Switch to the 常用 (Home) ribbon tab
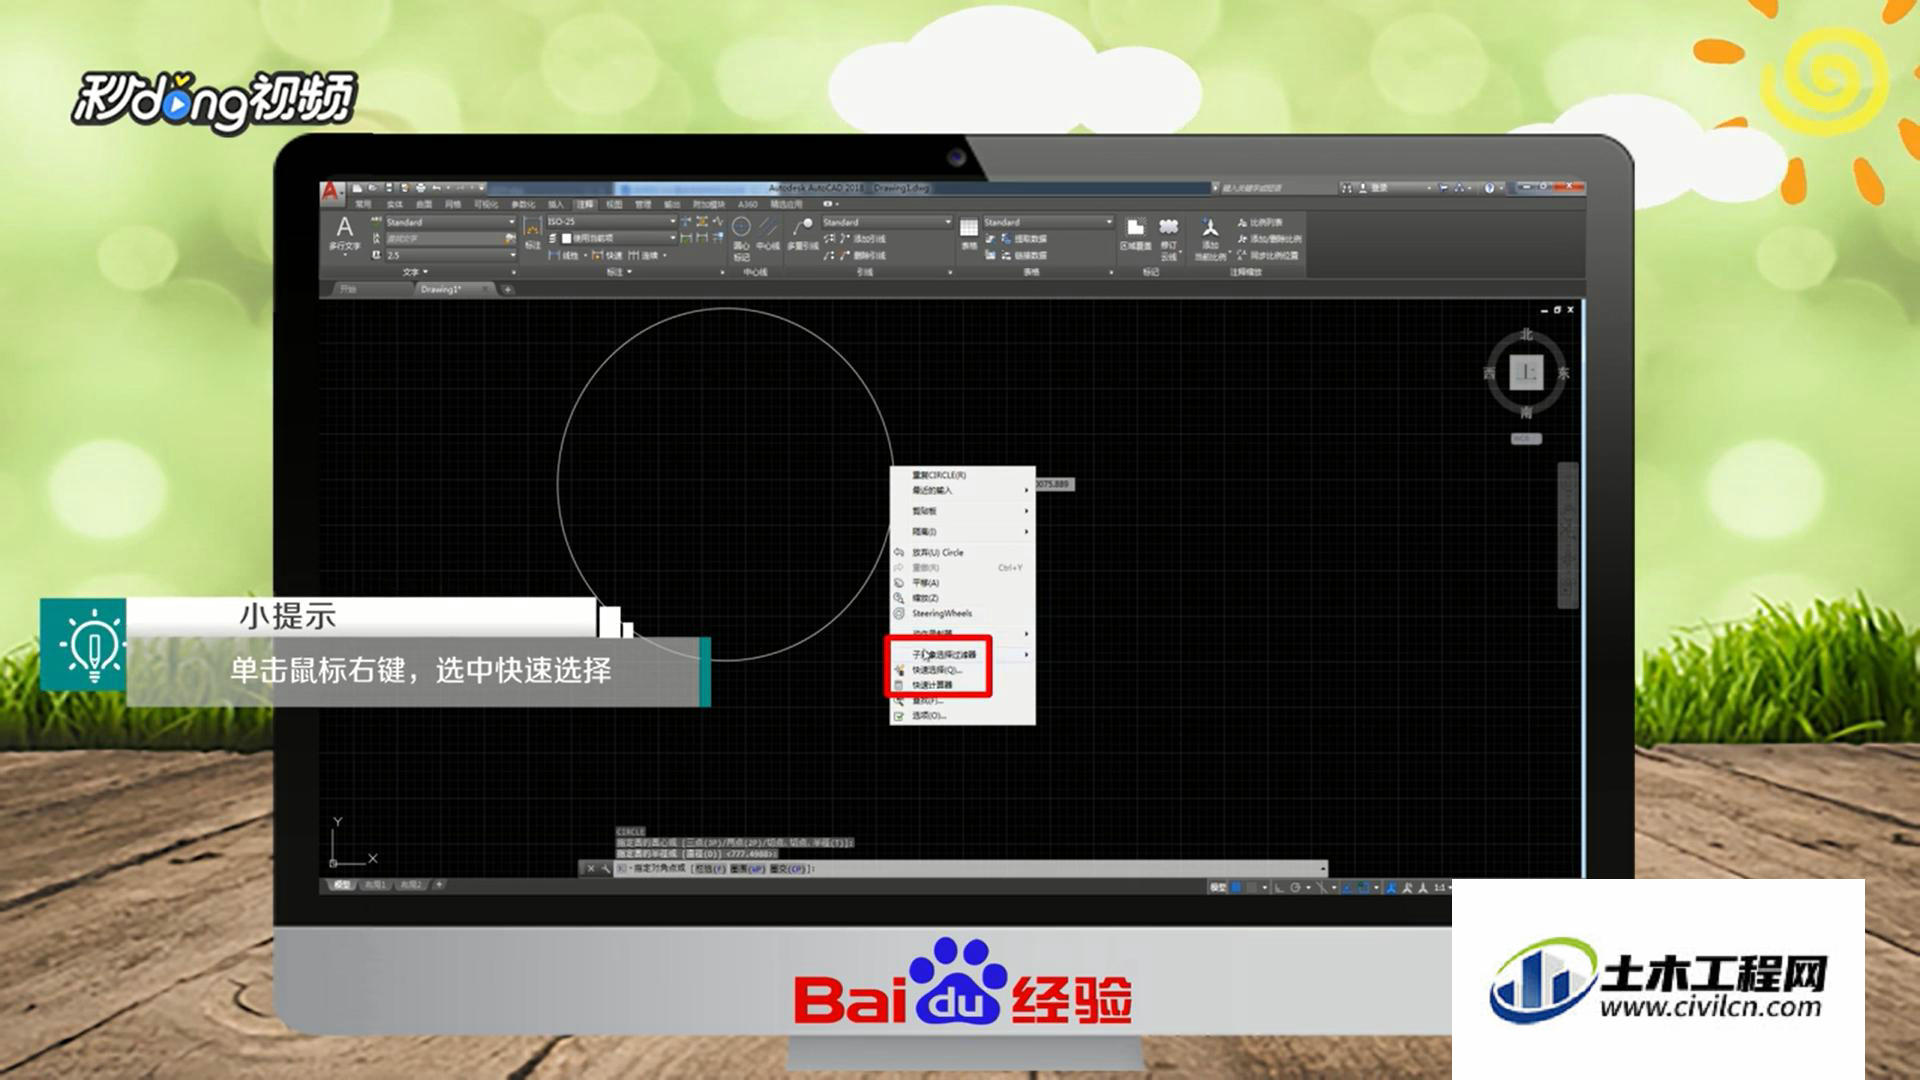 click(363, 205)
